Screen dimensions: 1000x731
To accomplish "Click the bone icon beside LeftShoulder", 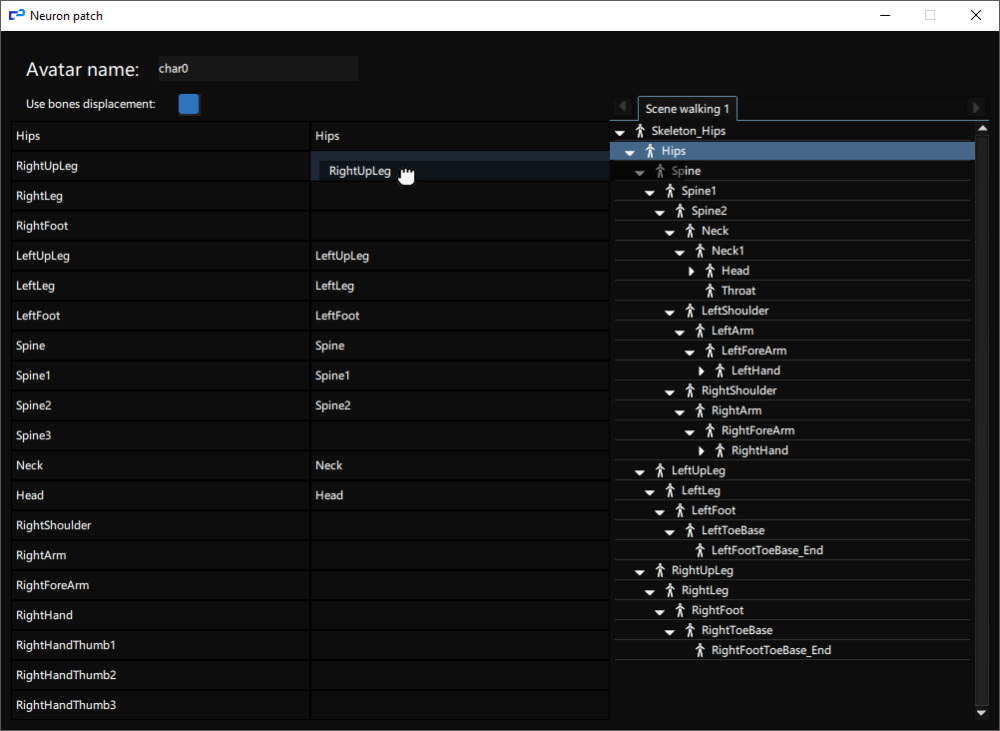I will click(x=690, y=311).
